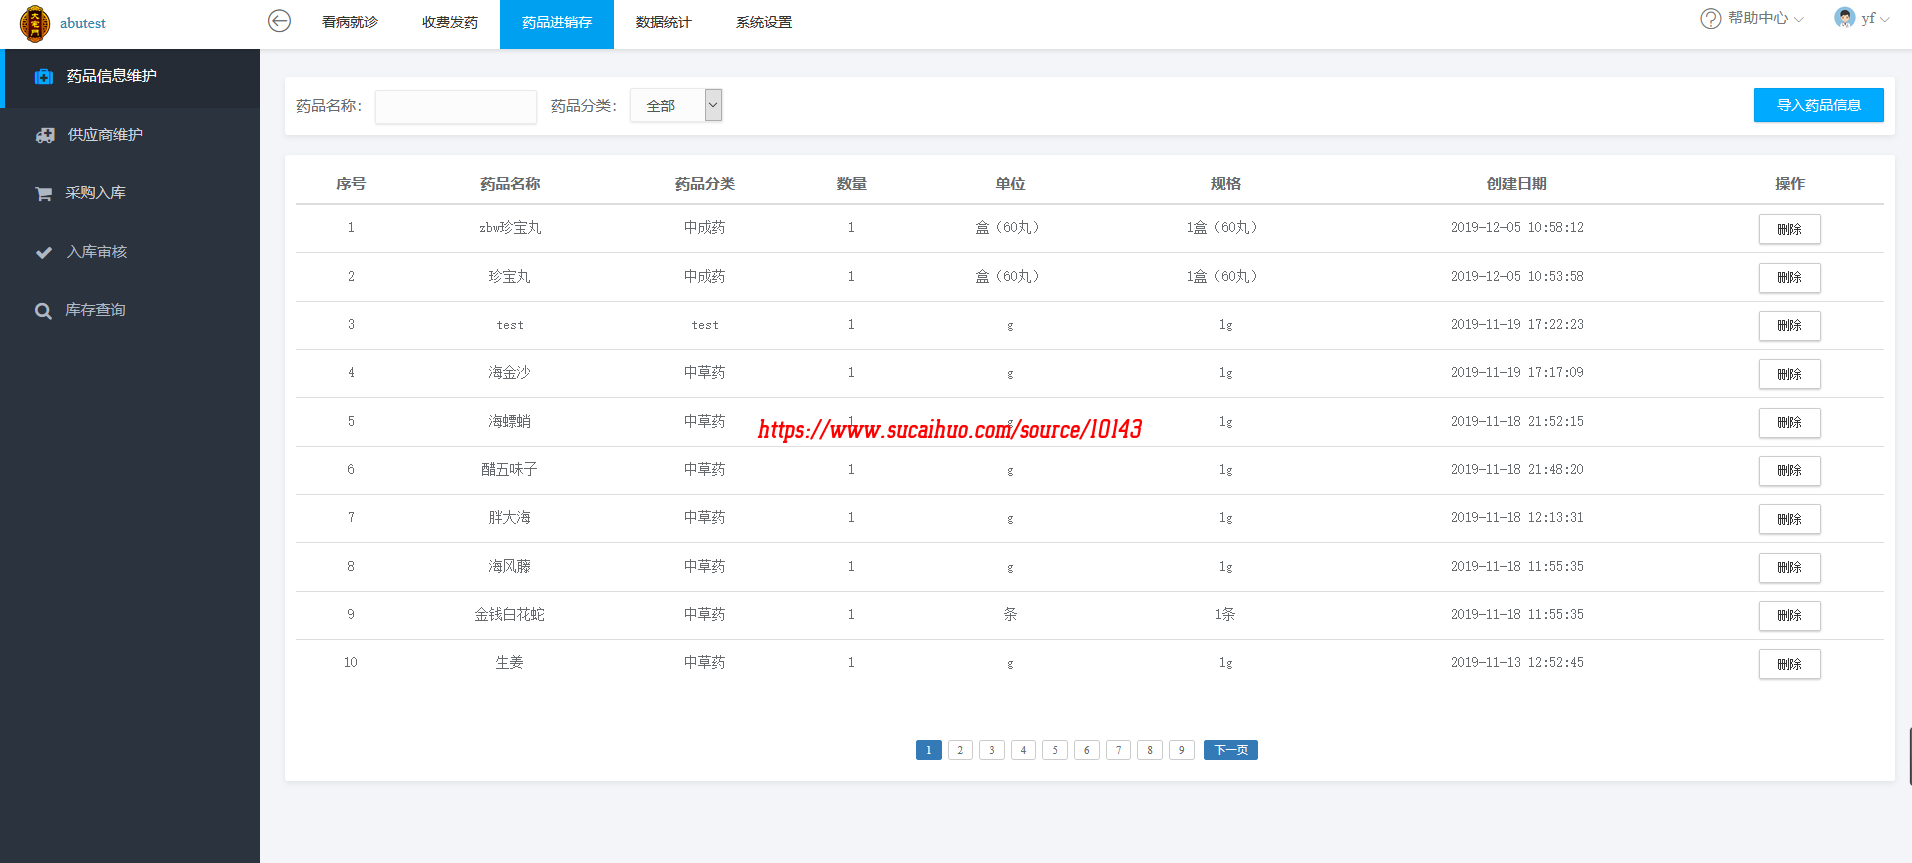The width and height of the screenshot is (1912, 863).
Task: Click the yf user avatar icon
Action: (x=1844, y=18)
